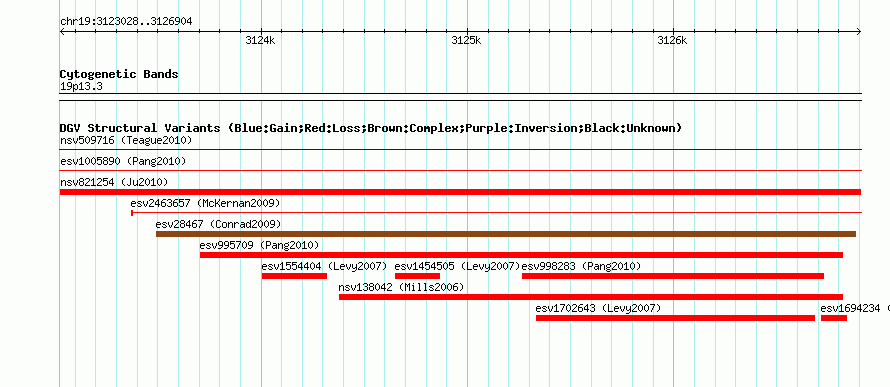Click the 3125k ruler position

pos(467,40)
